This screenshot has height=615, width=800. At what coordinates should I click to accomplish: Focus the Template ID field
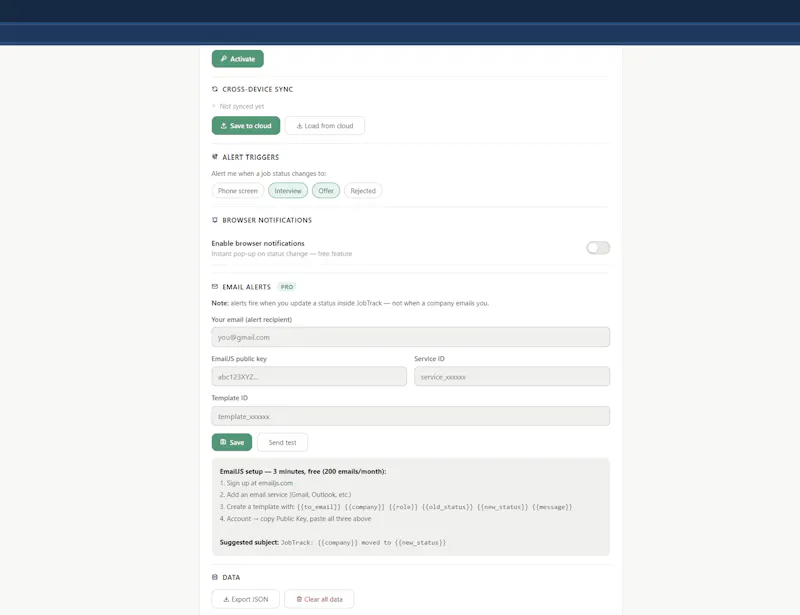tap(411, 416)
